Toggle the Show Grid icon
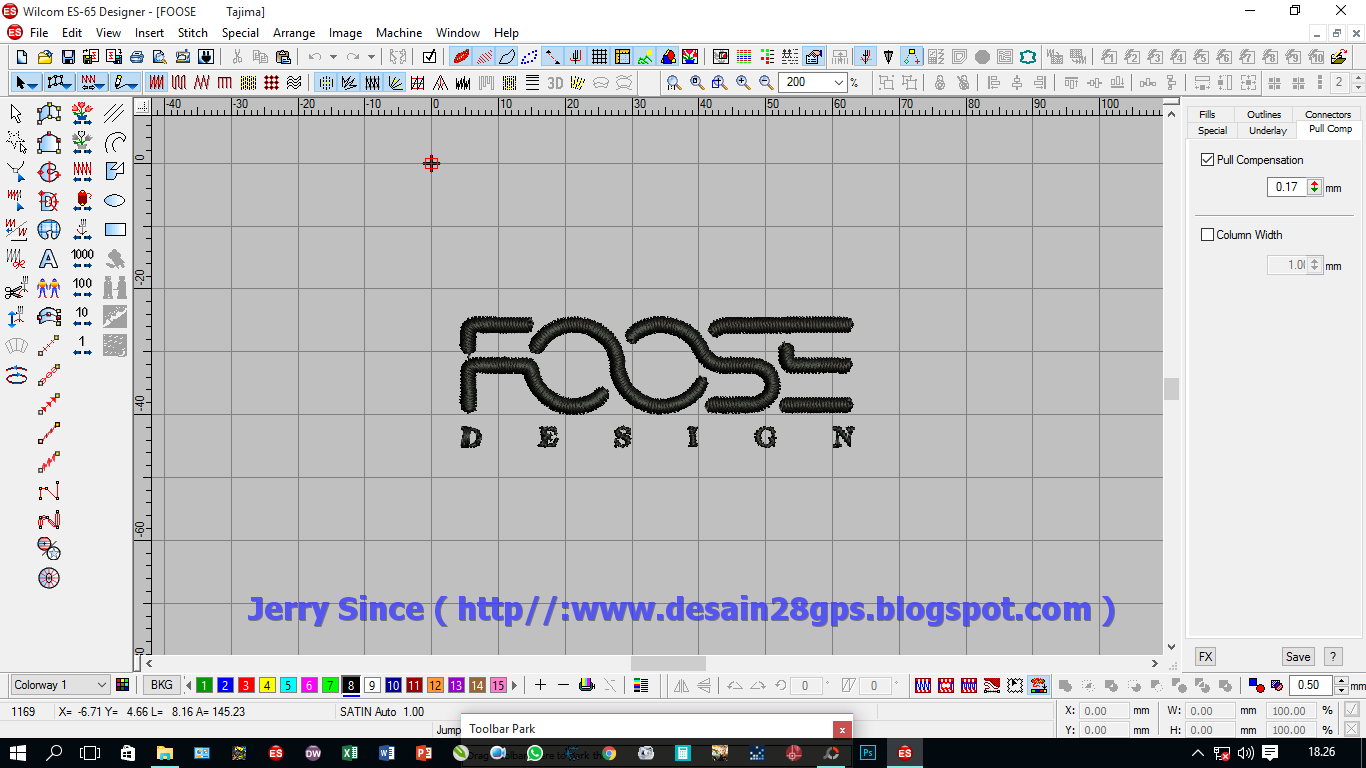 [599, 57]
